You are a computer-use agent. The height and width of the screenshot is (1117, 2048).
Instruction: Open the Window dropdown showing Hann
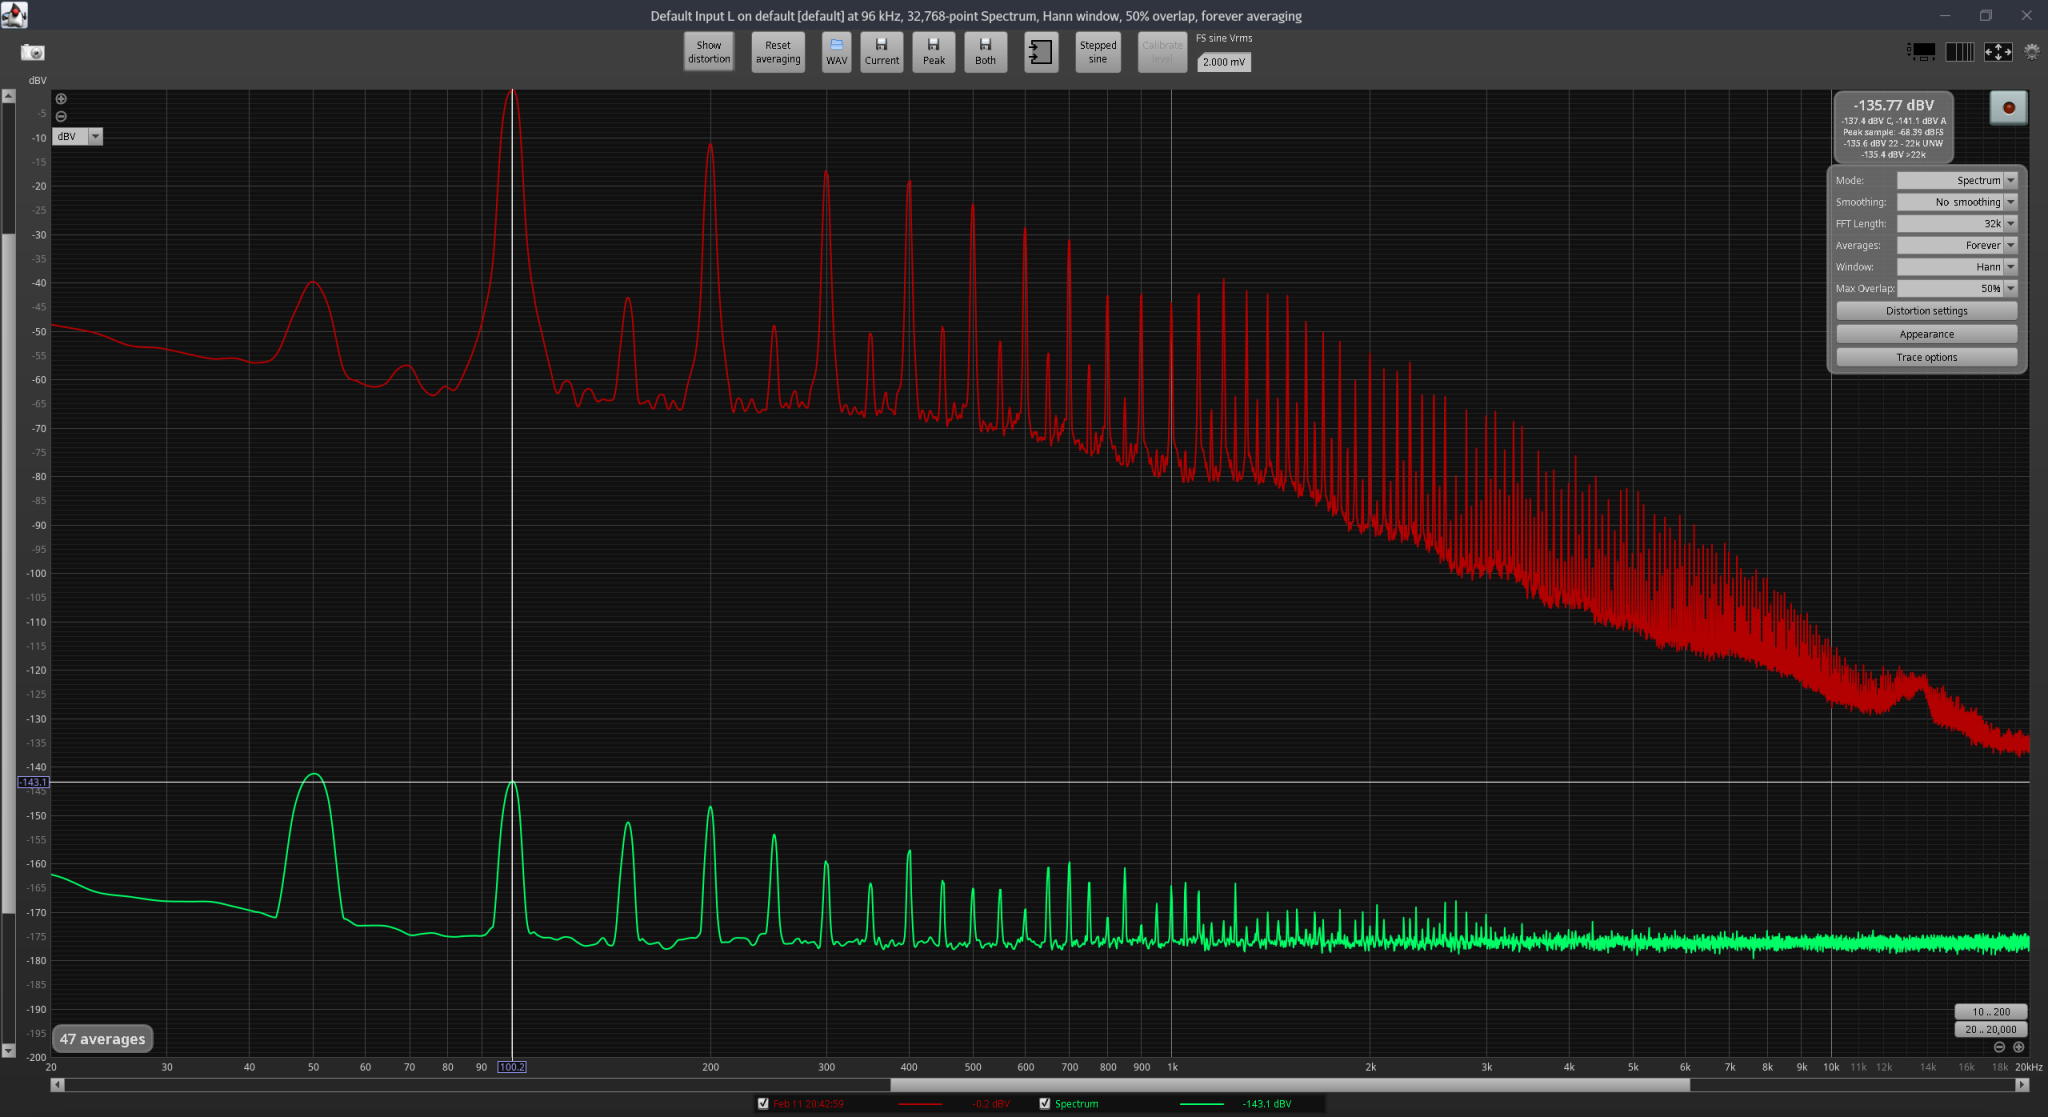tap(1957, 267)
